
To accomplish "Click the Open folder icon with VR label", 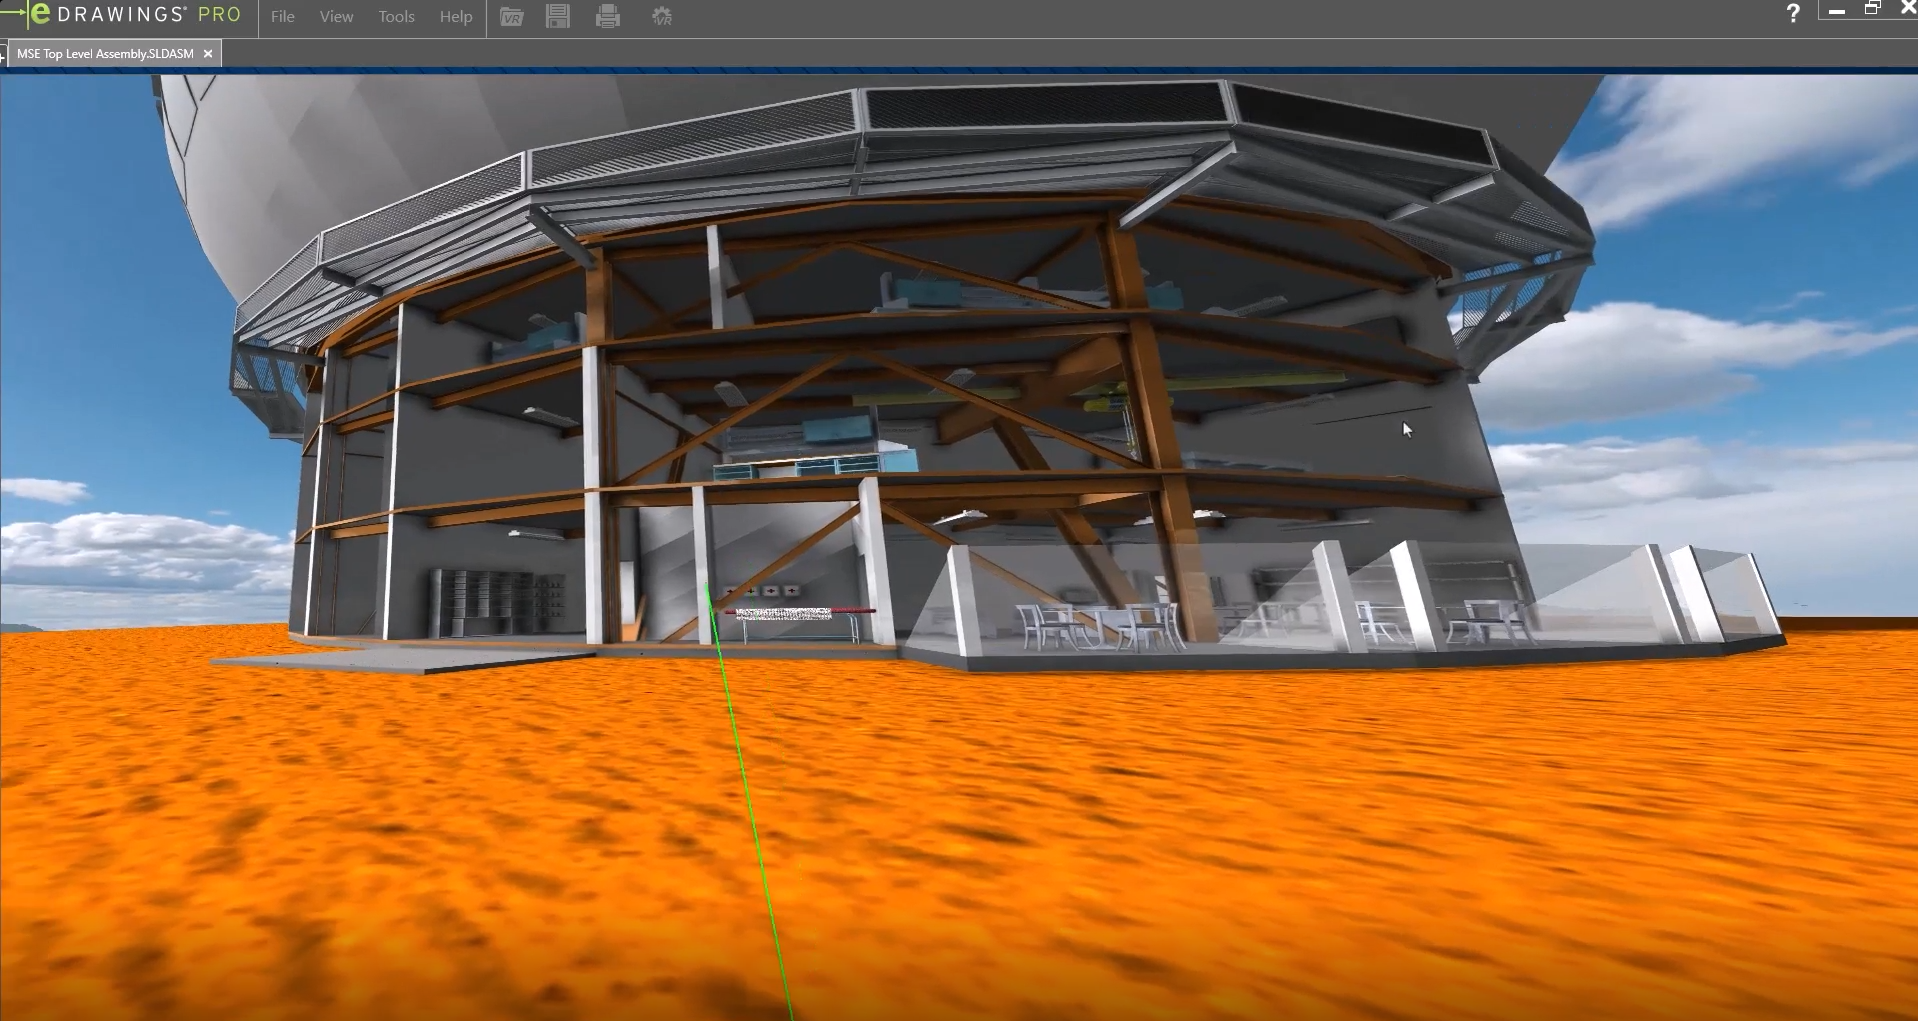I will click(511, 17).
